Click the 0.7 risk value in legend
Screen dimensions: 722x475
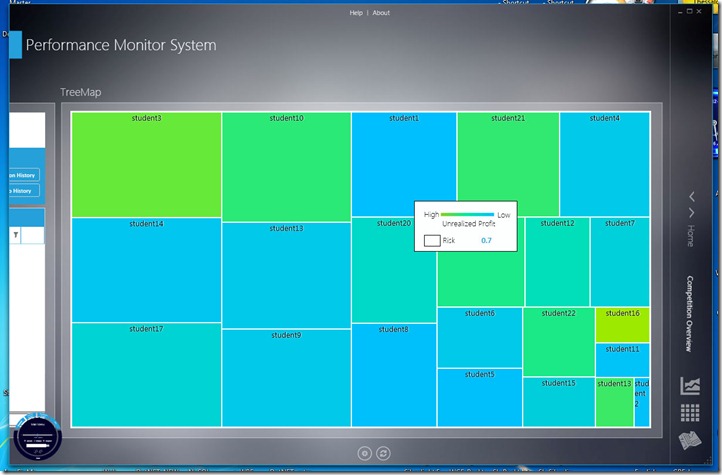(486, 240)
